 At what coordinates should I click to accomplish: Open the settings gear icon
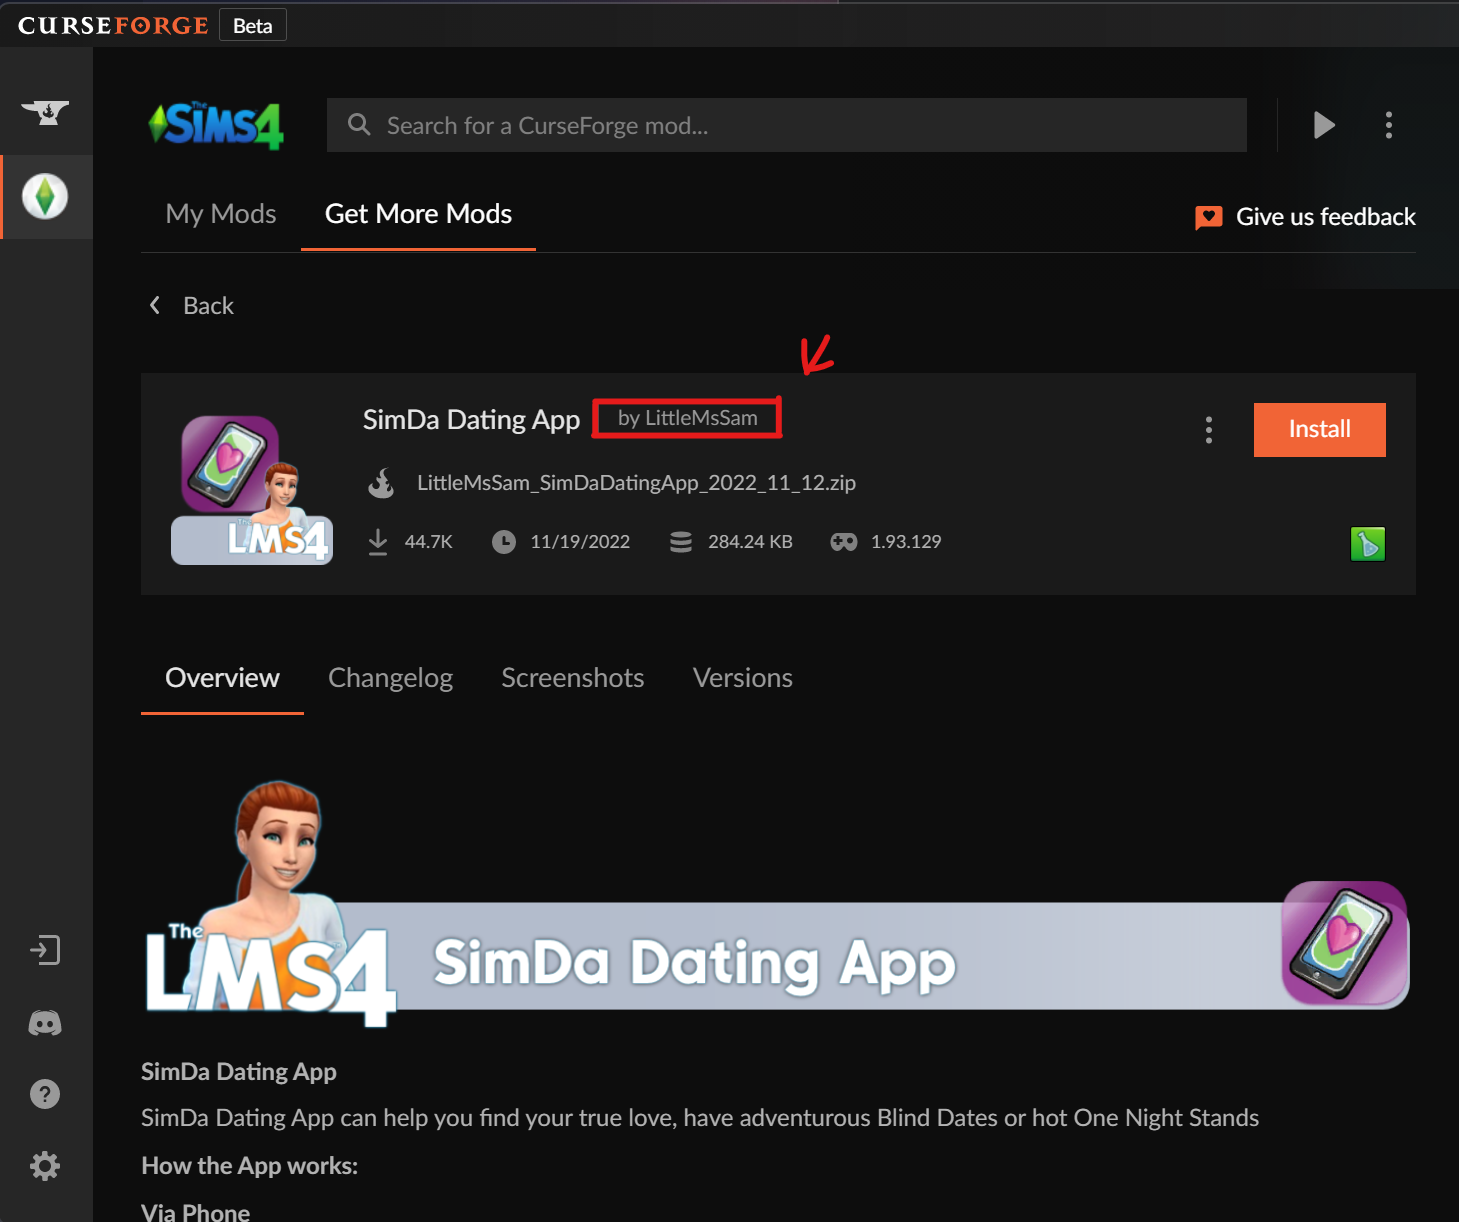(45, 1166)
